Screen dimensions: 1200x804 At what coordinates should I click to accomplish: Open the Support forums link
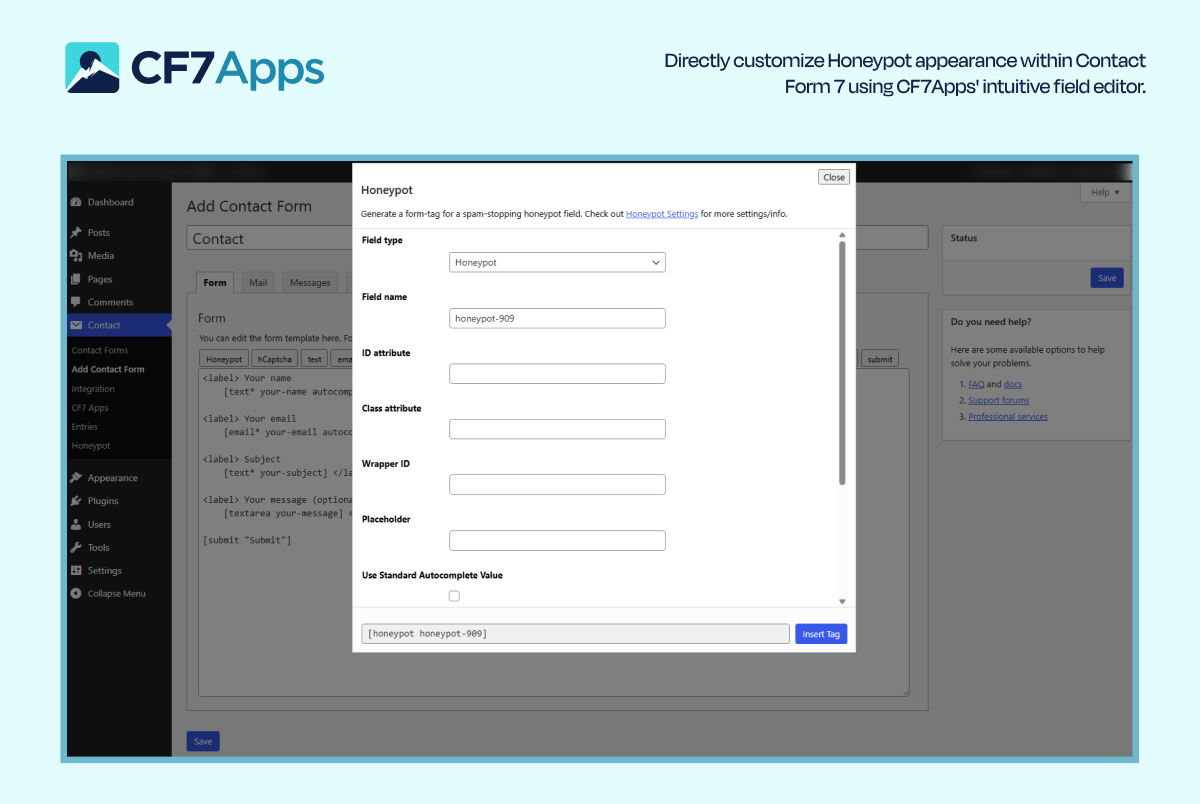pos(998,400)
